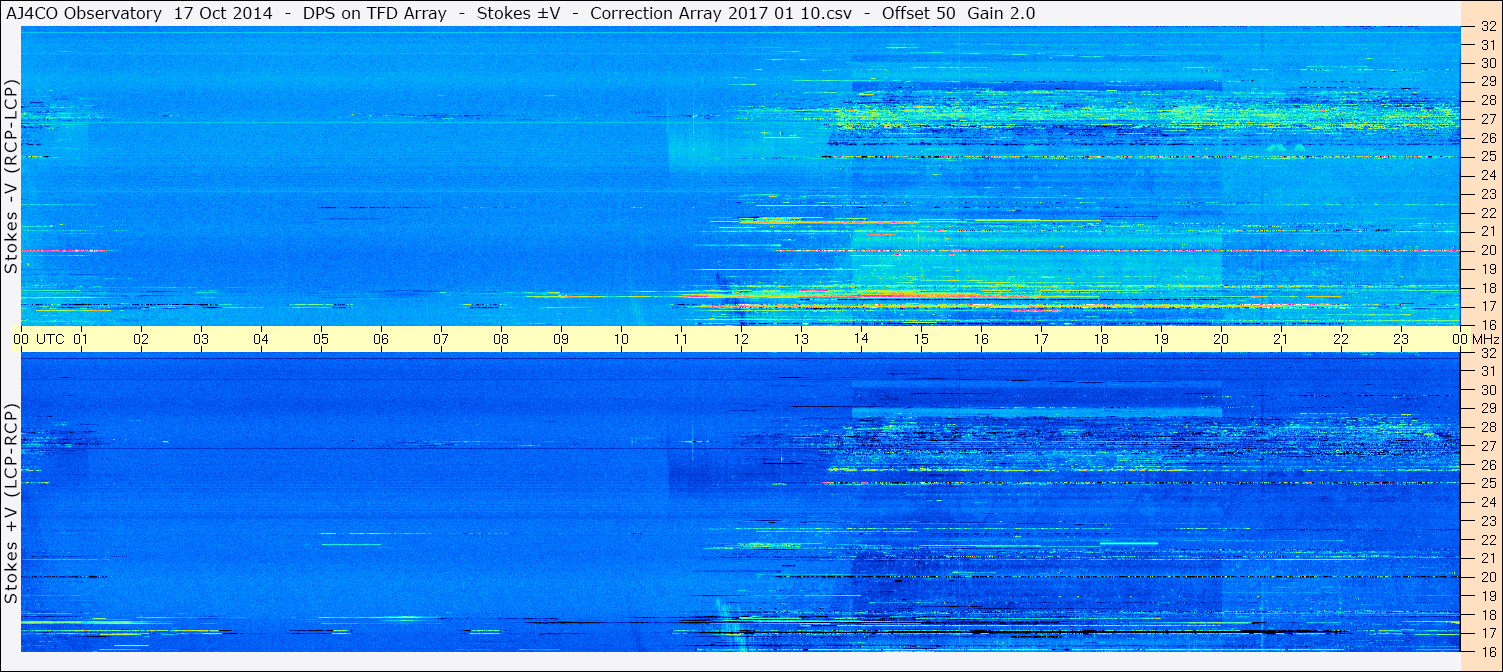The width and height of the screenshot is (1503, 672).
Task: Click the 25 MHz label in lower scale
Action: pos(1487,483)
